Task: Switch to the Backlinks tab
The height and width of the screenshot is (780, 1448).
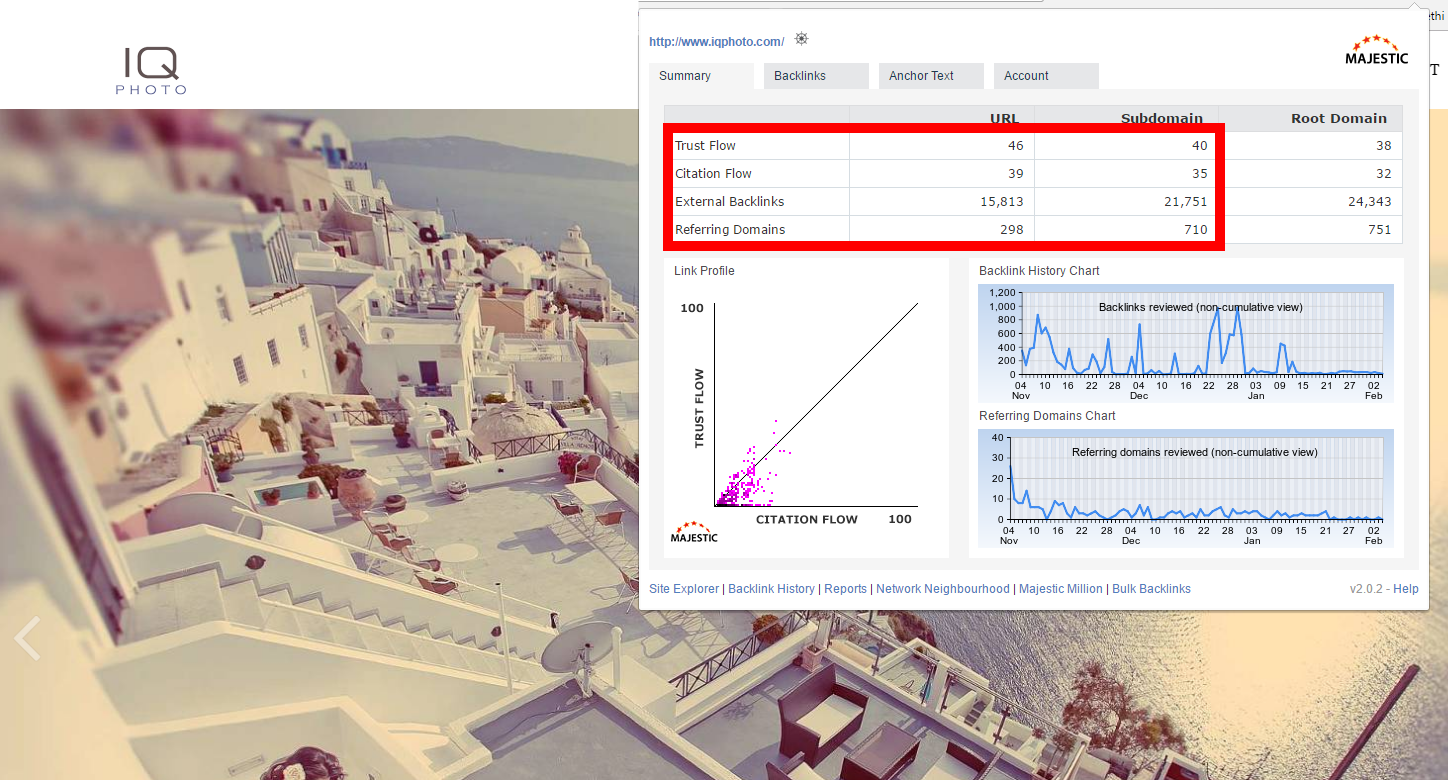Action: pyautogui.click(x=816, y=76)
